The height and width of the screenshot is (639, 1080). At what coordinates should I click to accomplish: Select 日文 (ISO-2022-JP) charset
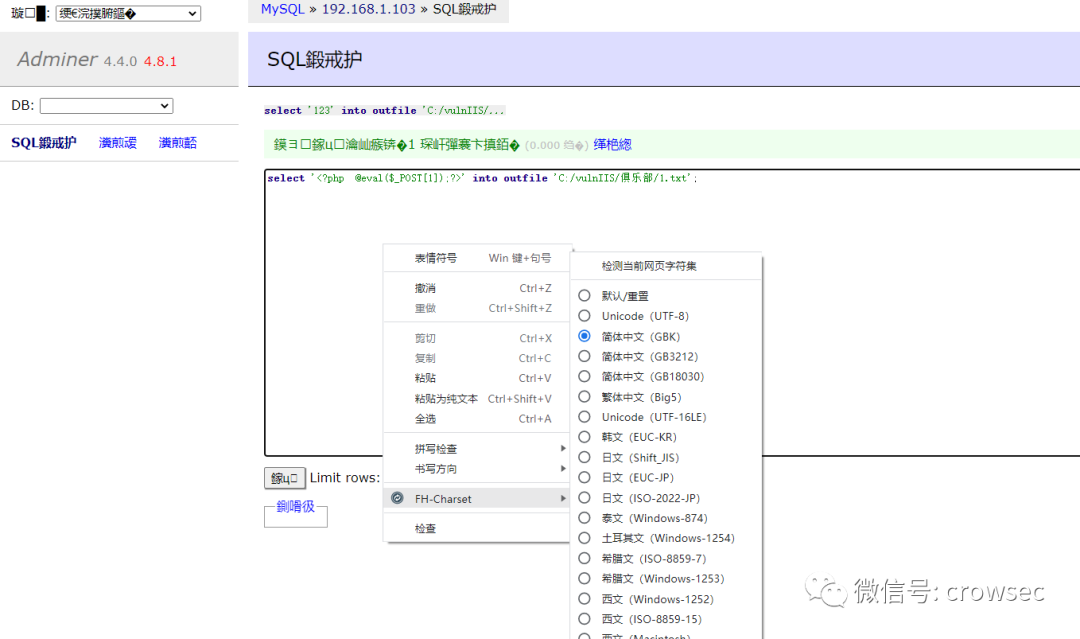coord(584,497)
